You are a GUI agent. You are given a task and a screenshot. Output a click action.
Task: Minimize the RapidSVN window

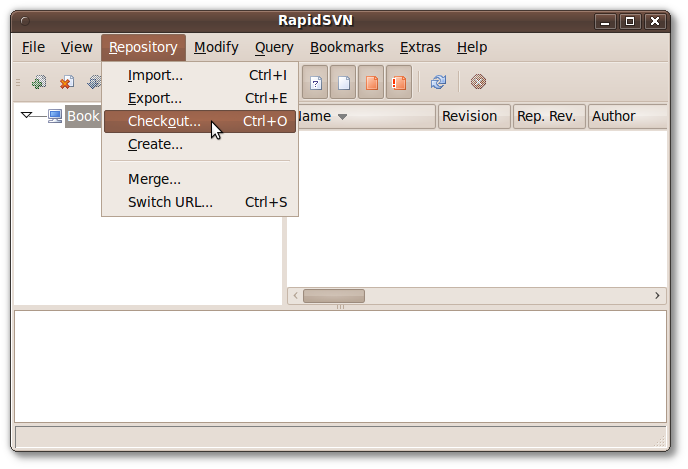(x=605, y=21)
